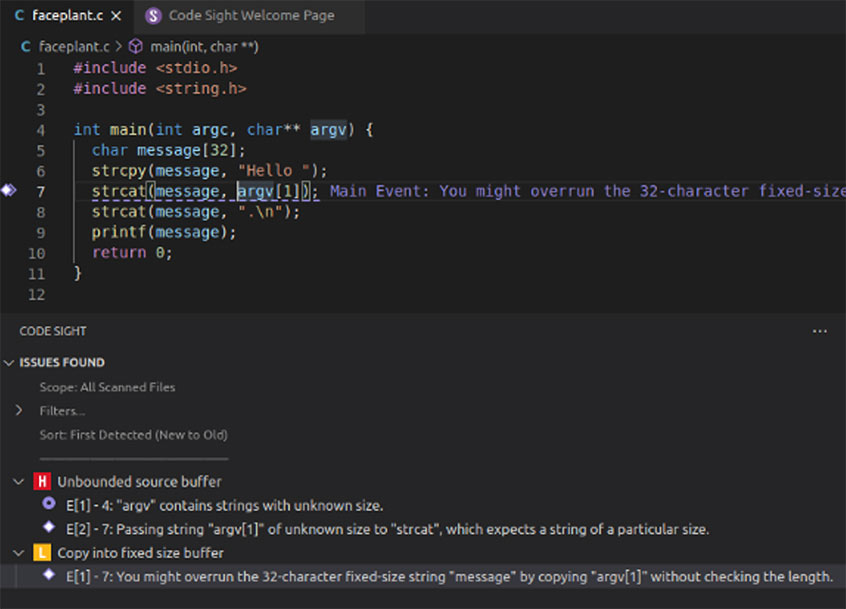Viewport: 846px width, 609px height.
Task: Click the purple circle icon beside the argv issue
Action: [47, 505]
